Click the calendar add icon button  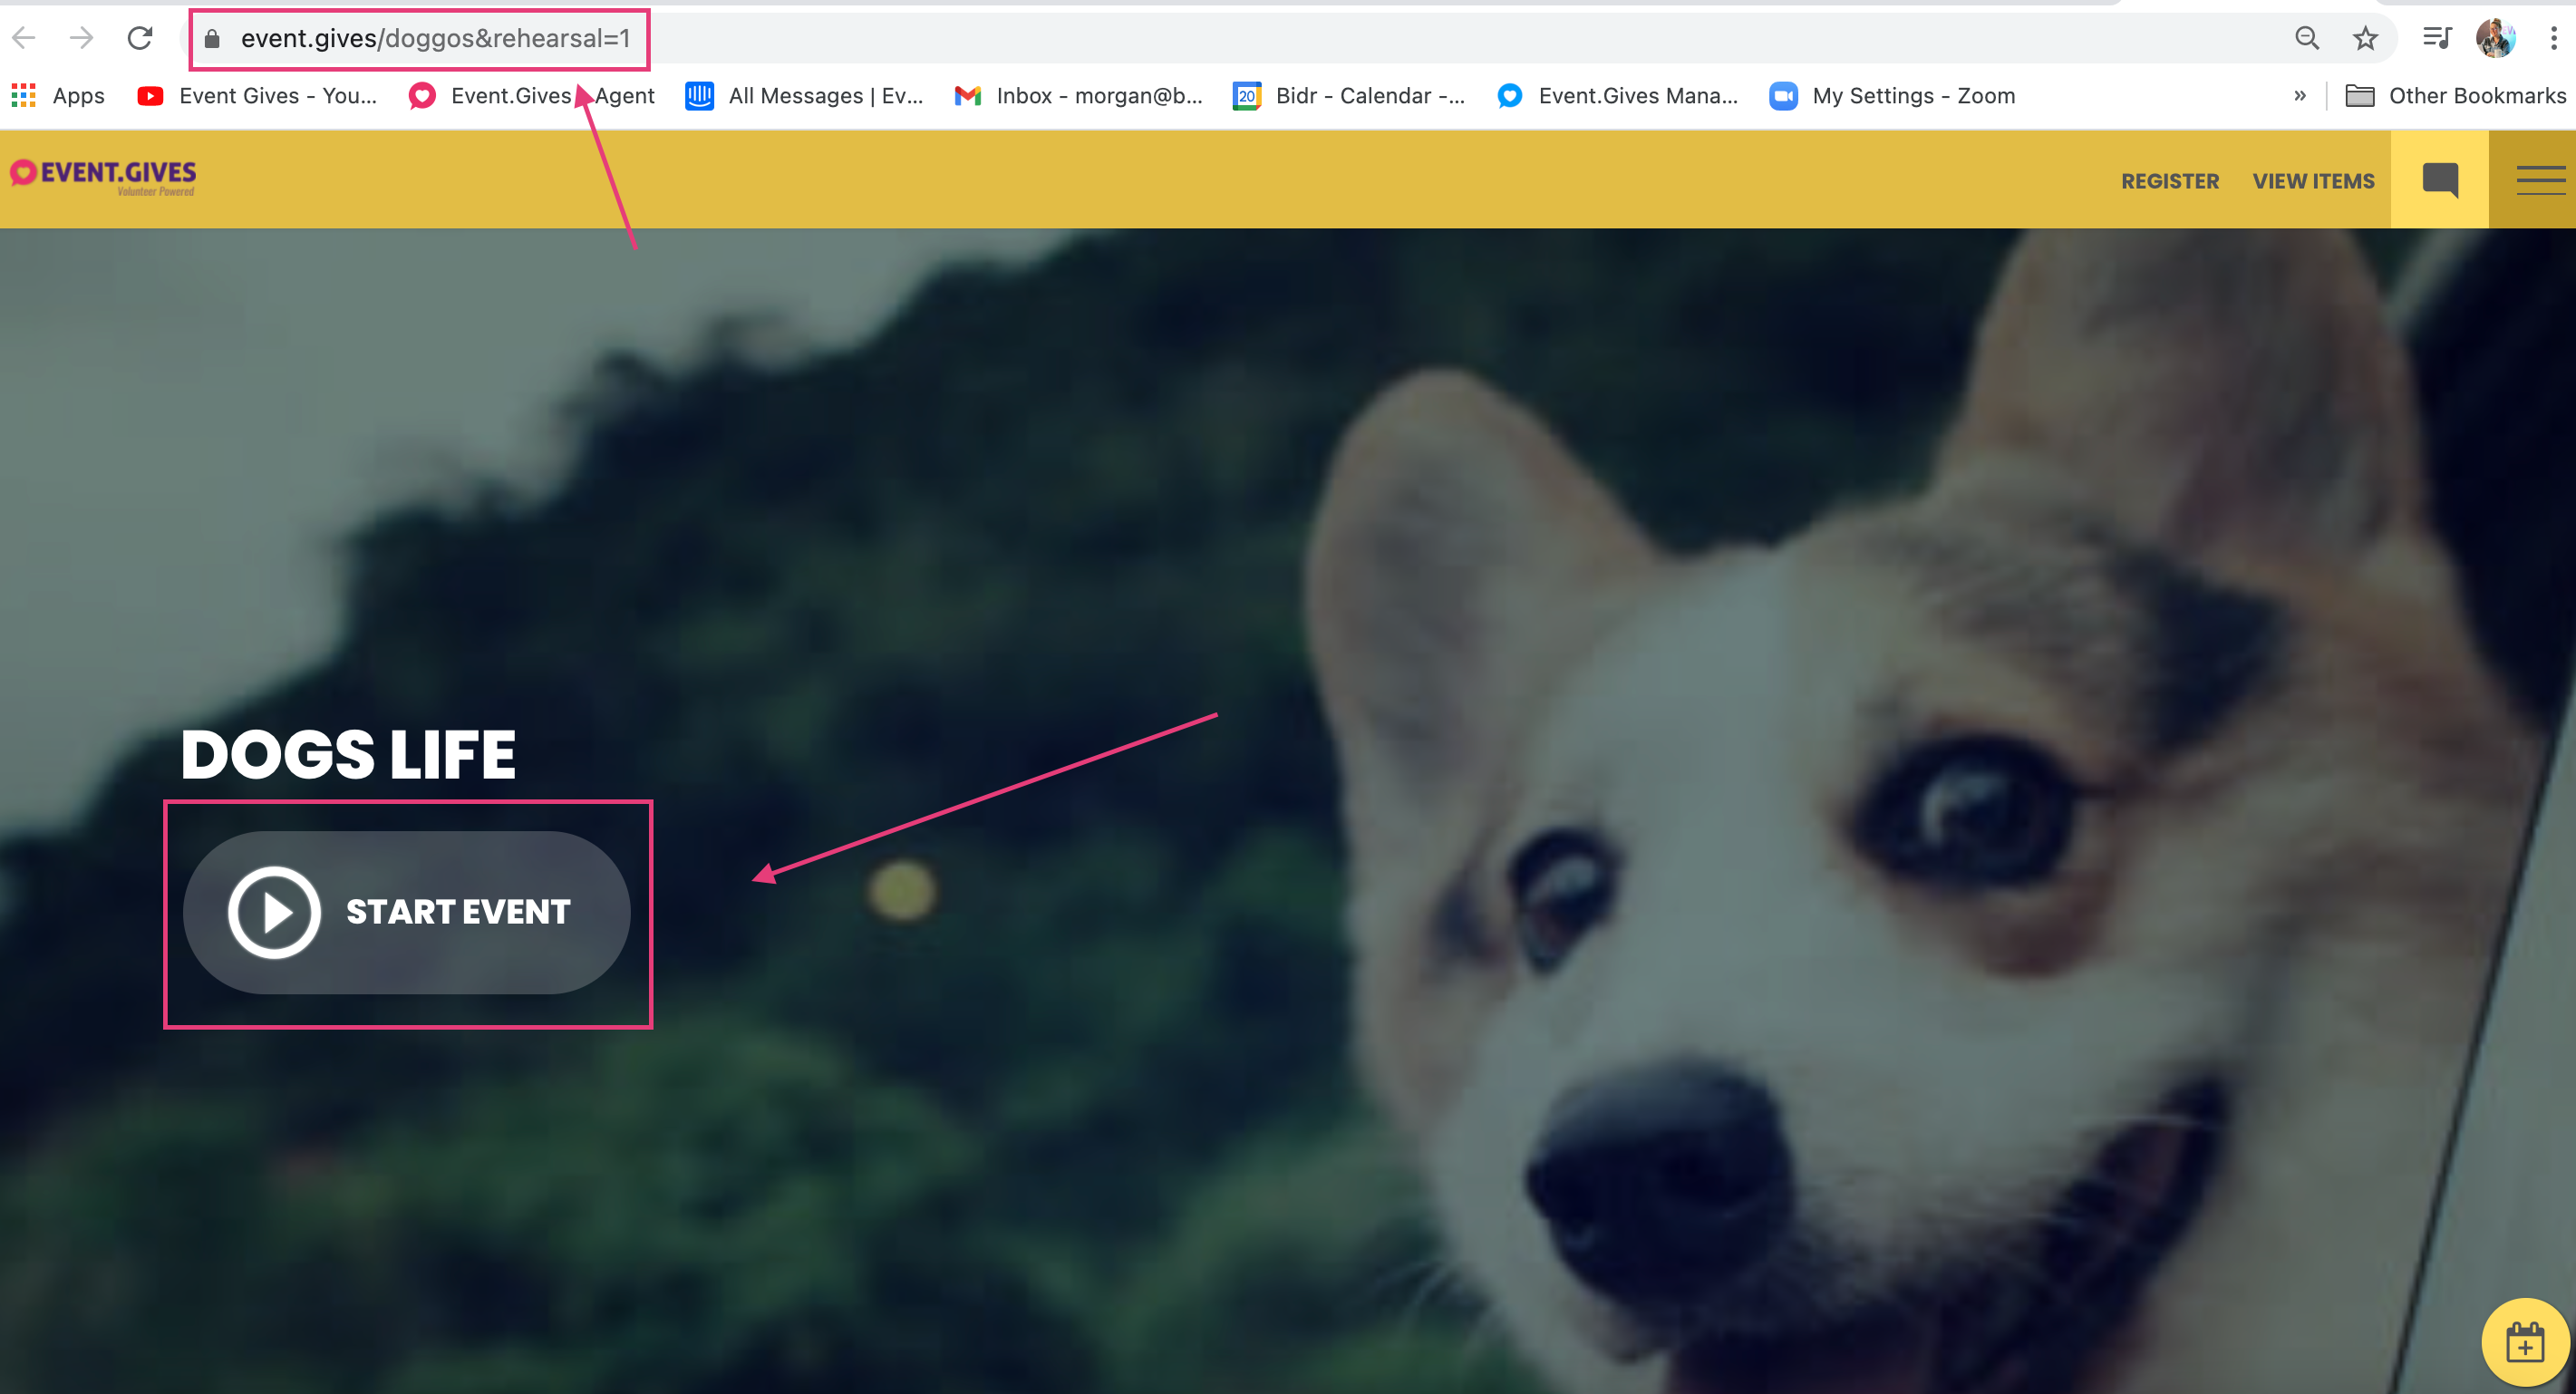pos(2525,1342)
